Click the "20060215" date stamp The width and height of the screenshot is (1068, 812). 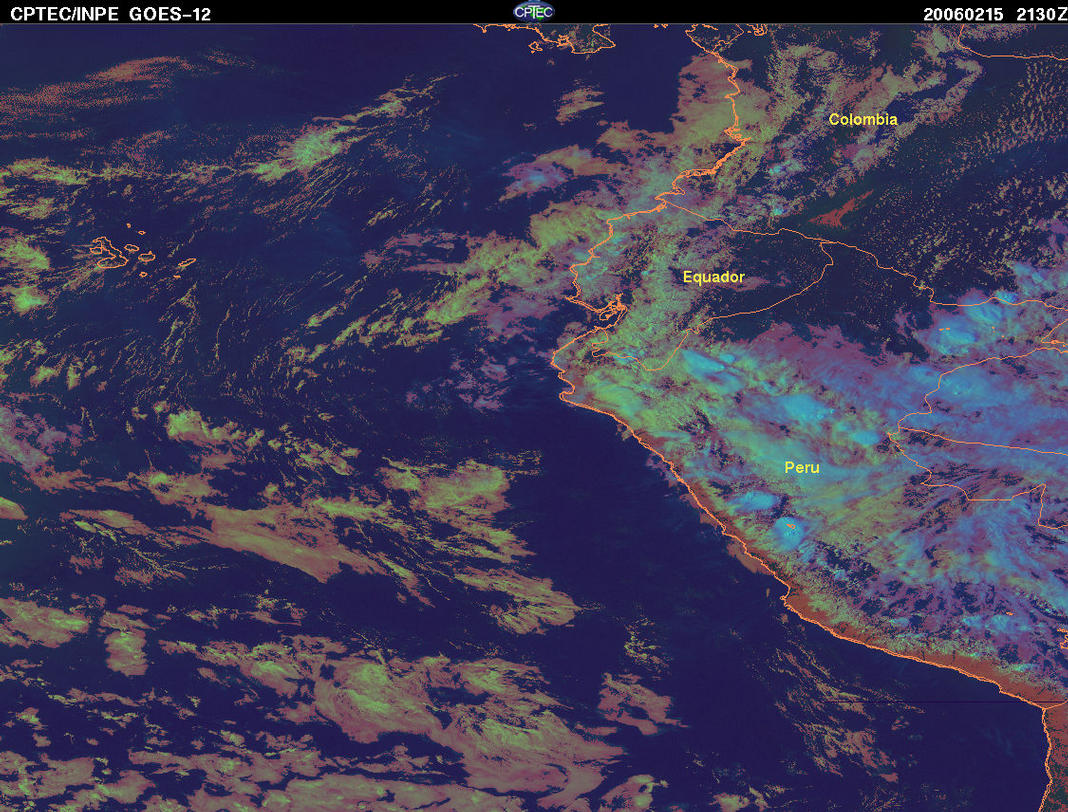coord(963,14)
